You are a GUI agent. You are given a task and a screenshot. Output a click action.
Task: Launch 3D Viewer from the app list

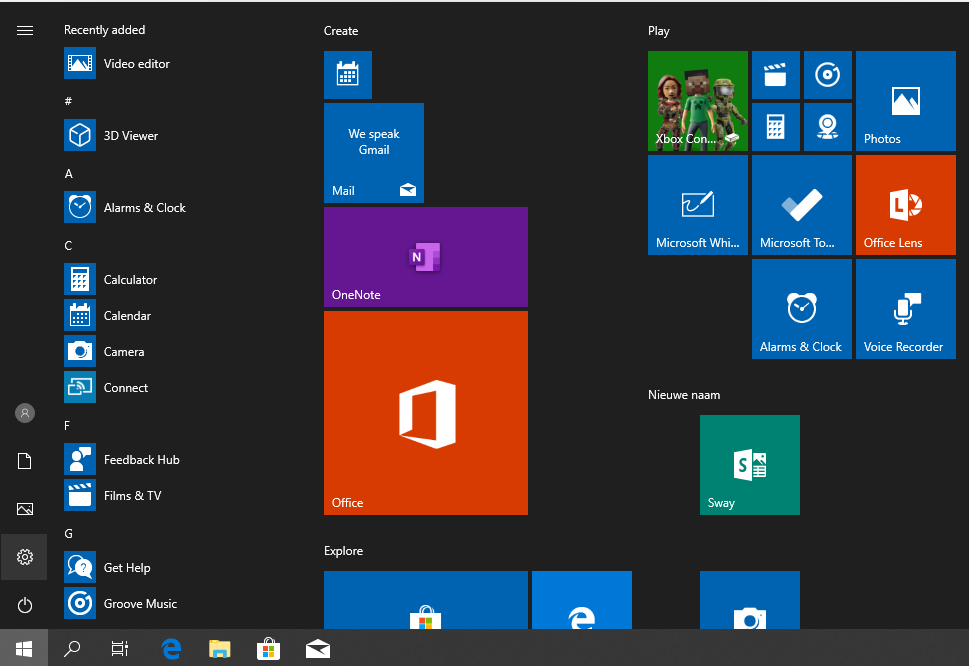coord(111,135)
